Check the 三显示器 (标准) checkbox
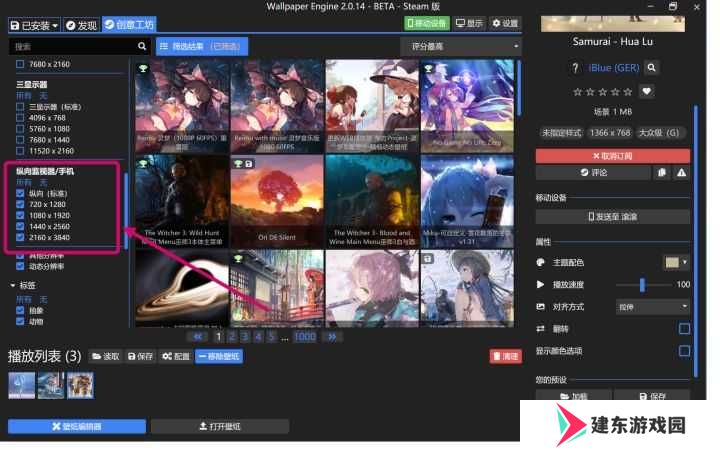 pyautogui.click(x=20, y=107)
